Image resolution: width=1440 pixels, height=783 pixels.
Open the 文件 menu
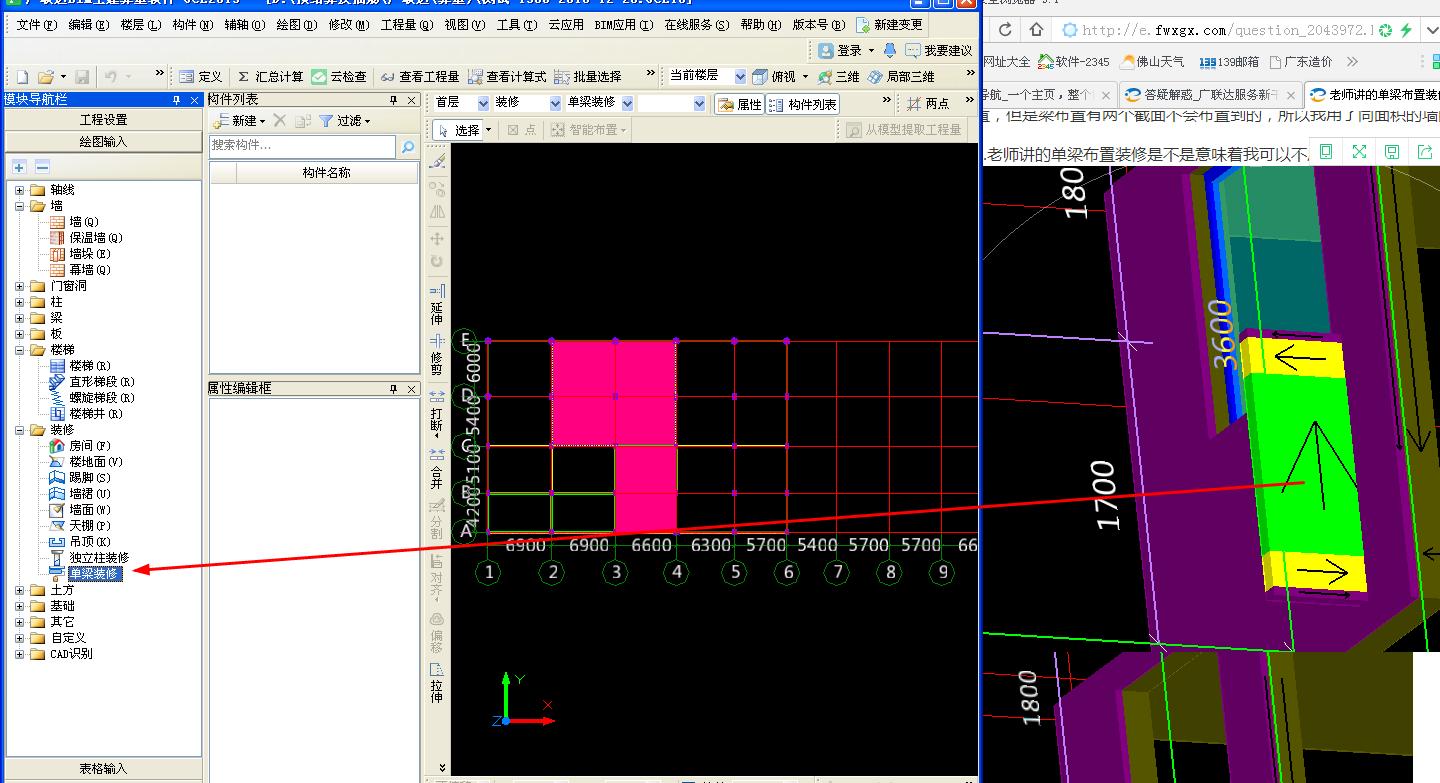coord(38,25)
